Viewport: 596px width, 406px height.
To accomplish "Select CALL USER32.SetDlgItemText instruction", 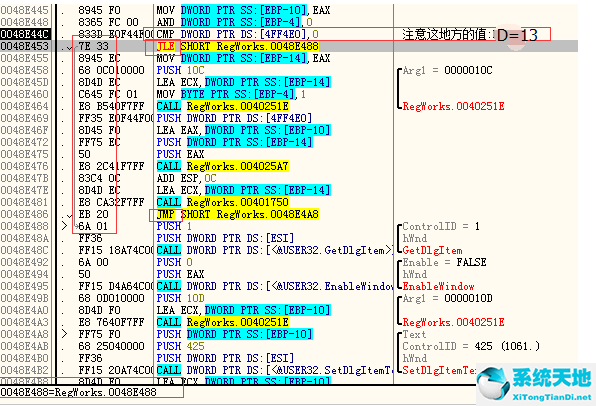I will pyautogui.click(x=274, y=370).
